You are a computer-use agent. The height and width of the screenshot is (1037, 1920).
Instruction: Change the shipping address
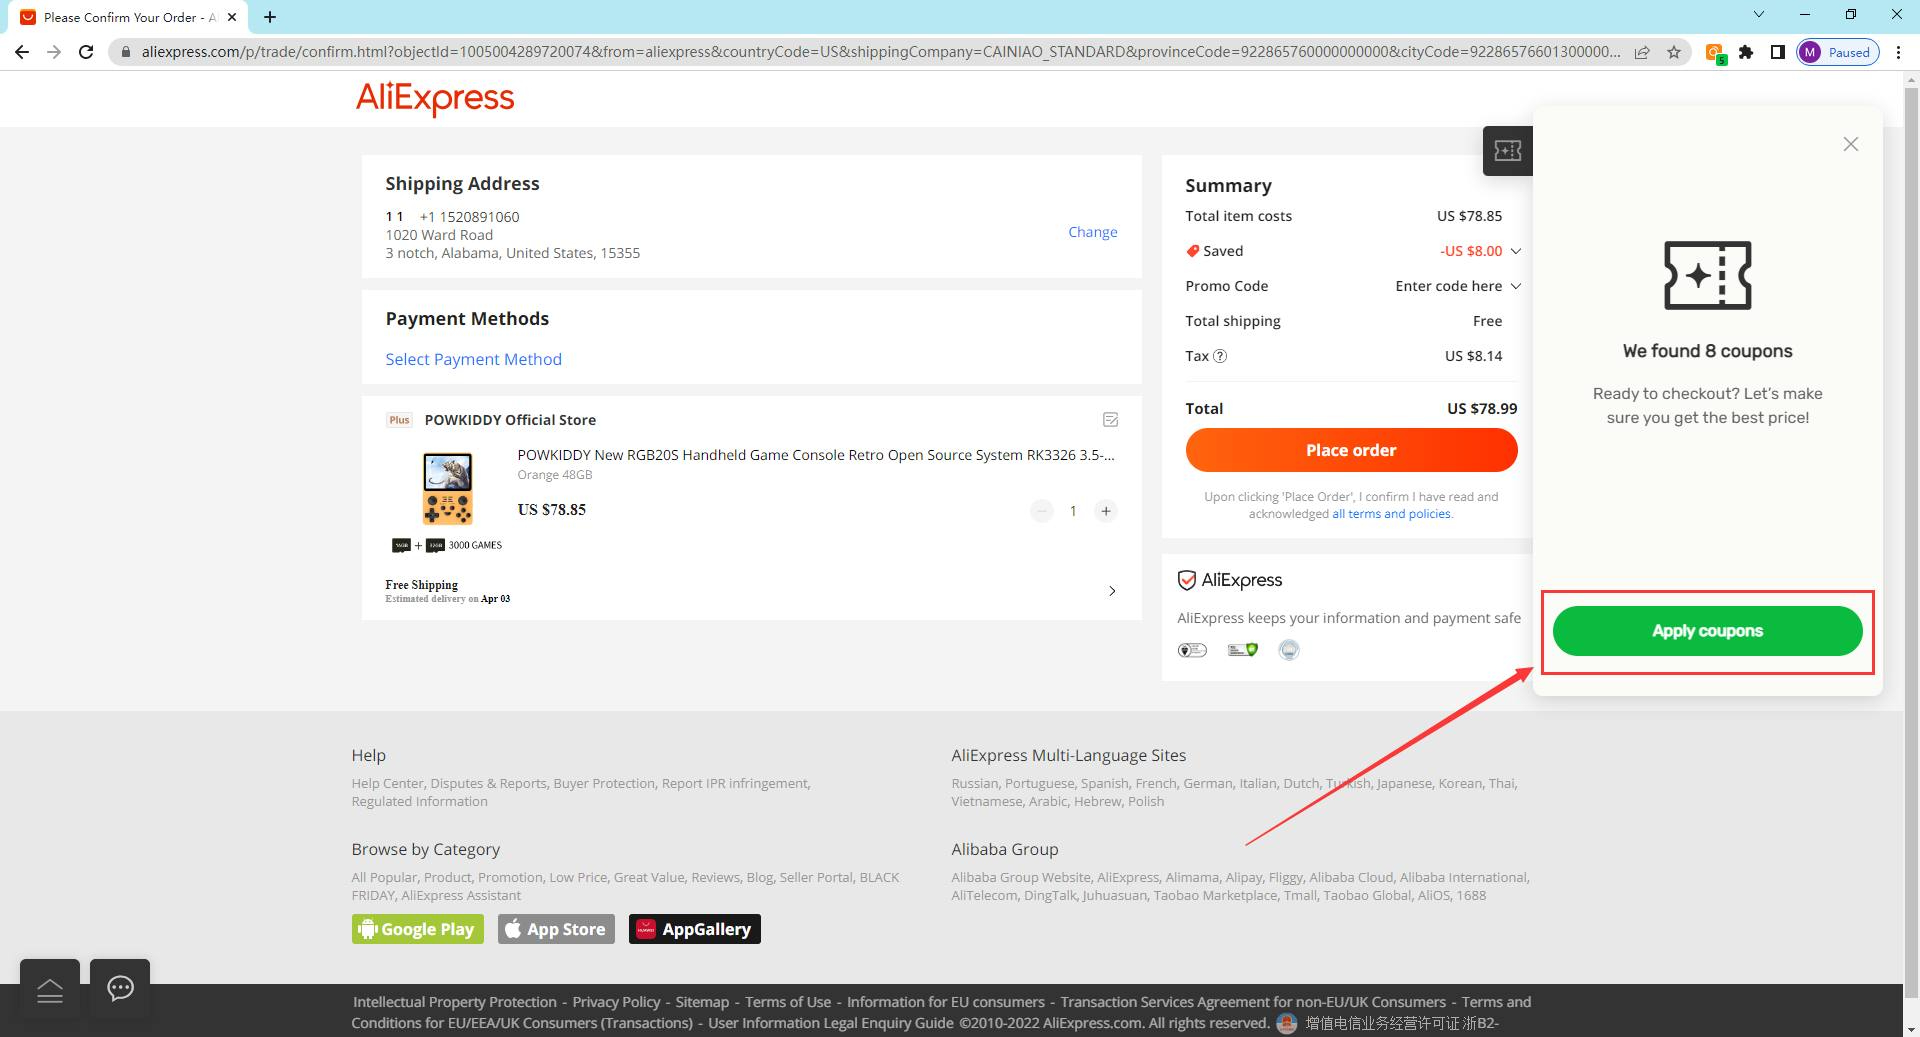[x=1092, y=232]
